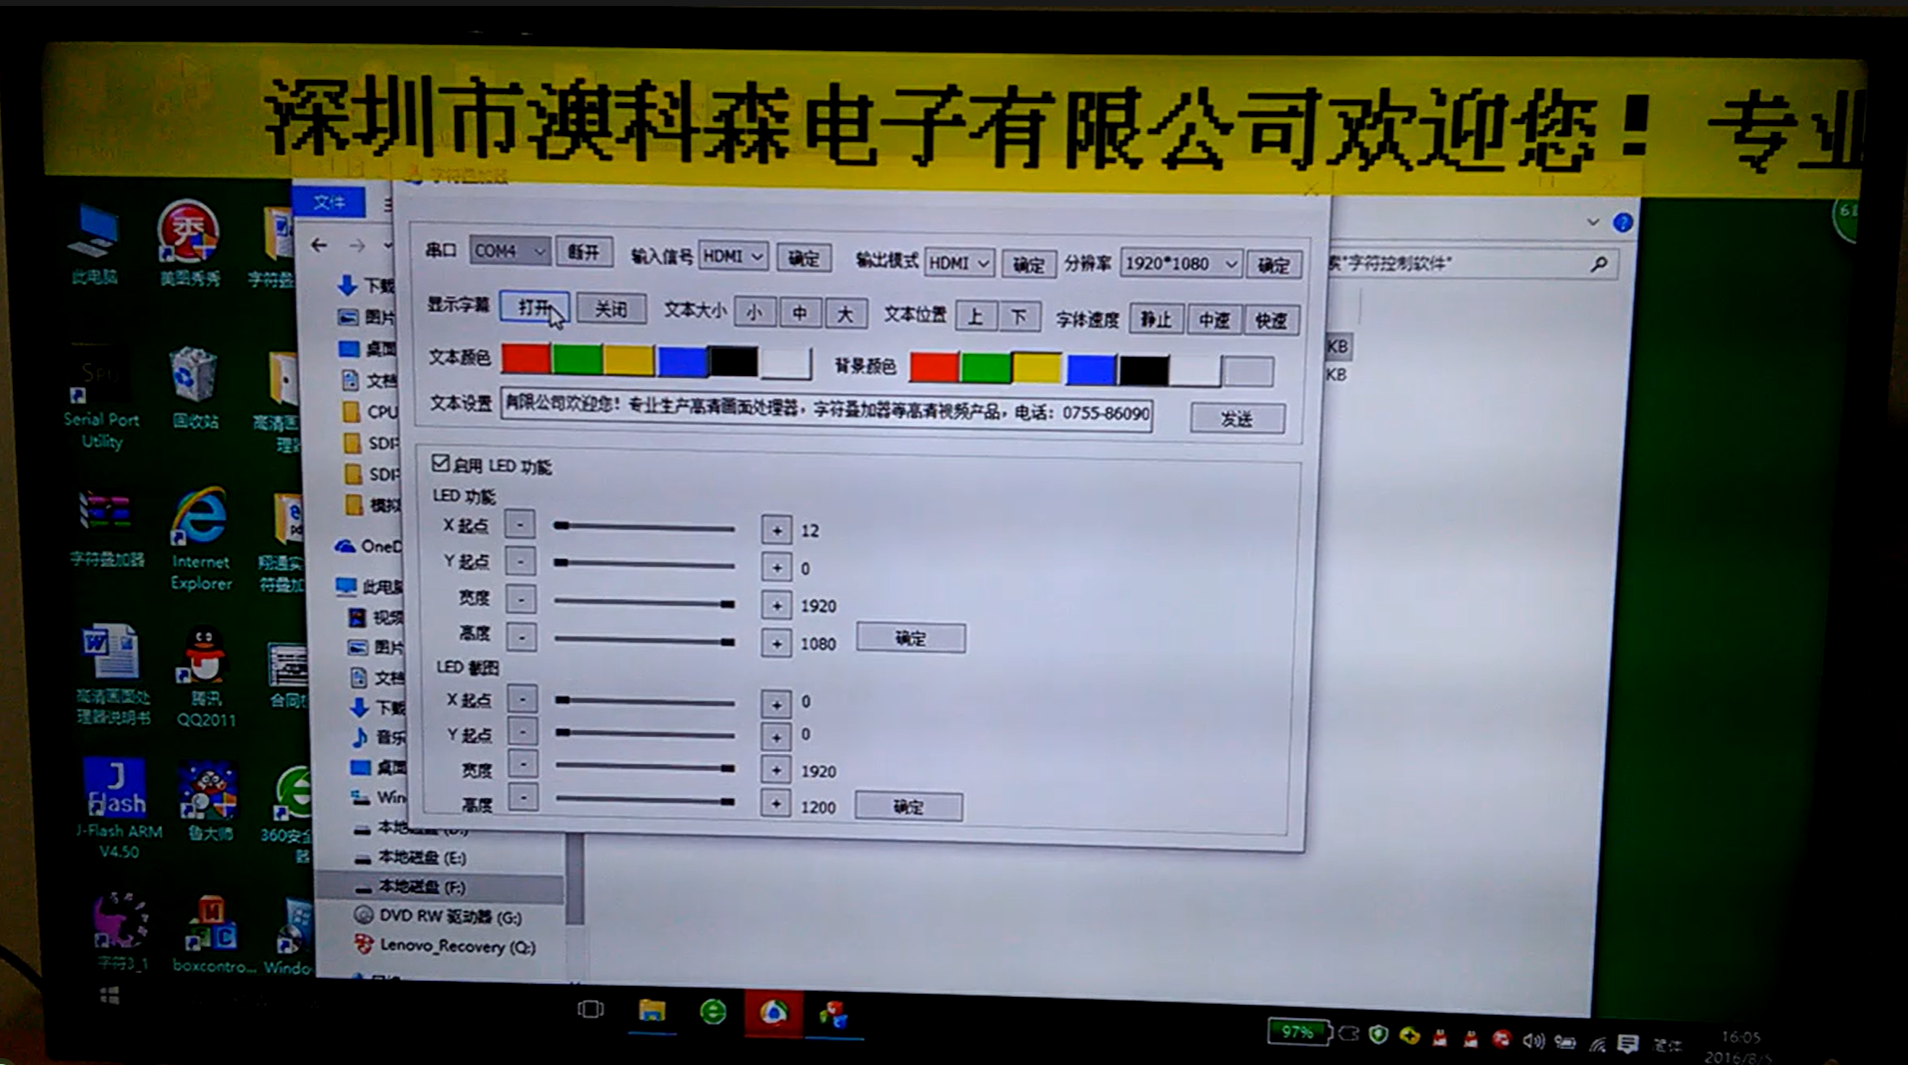This screenshot has width=1908, height=1065.
Task: Expand the 输入信号 HDMI dropdown
Action: 733,257
